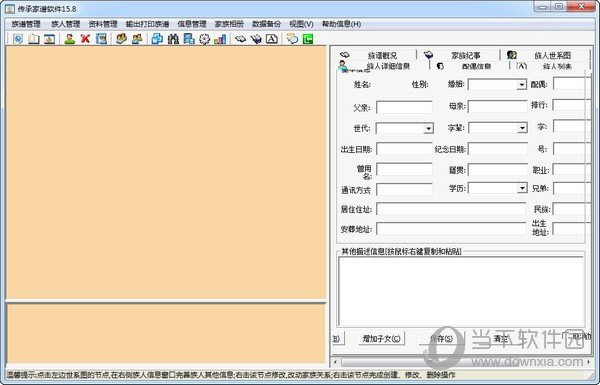Click the 籍贯 input field

[x=497, y=170]
